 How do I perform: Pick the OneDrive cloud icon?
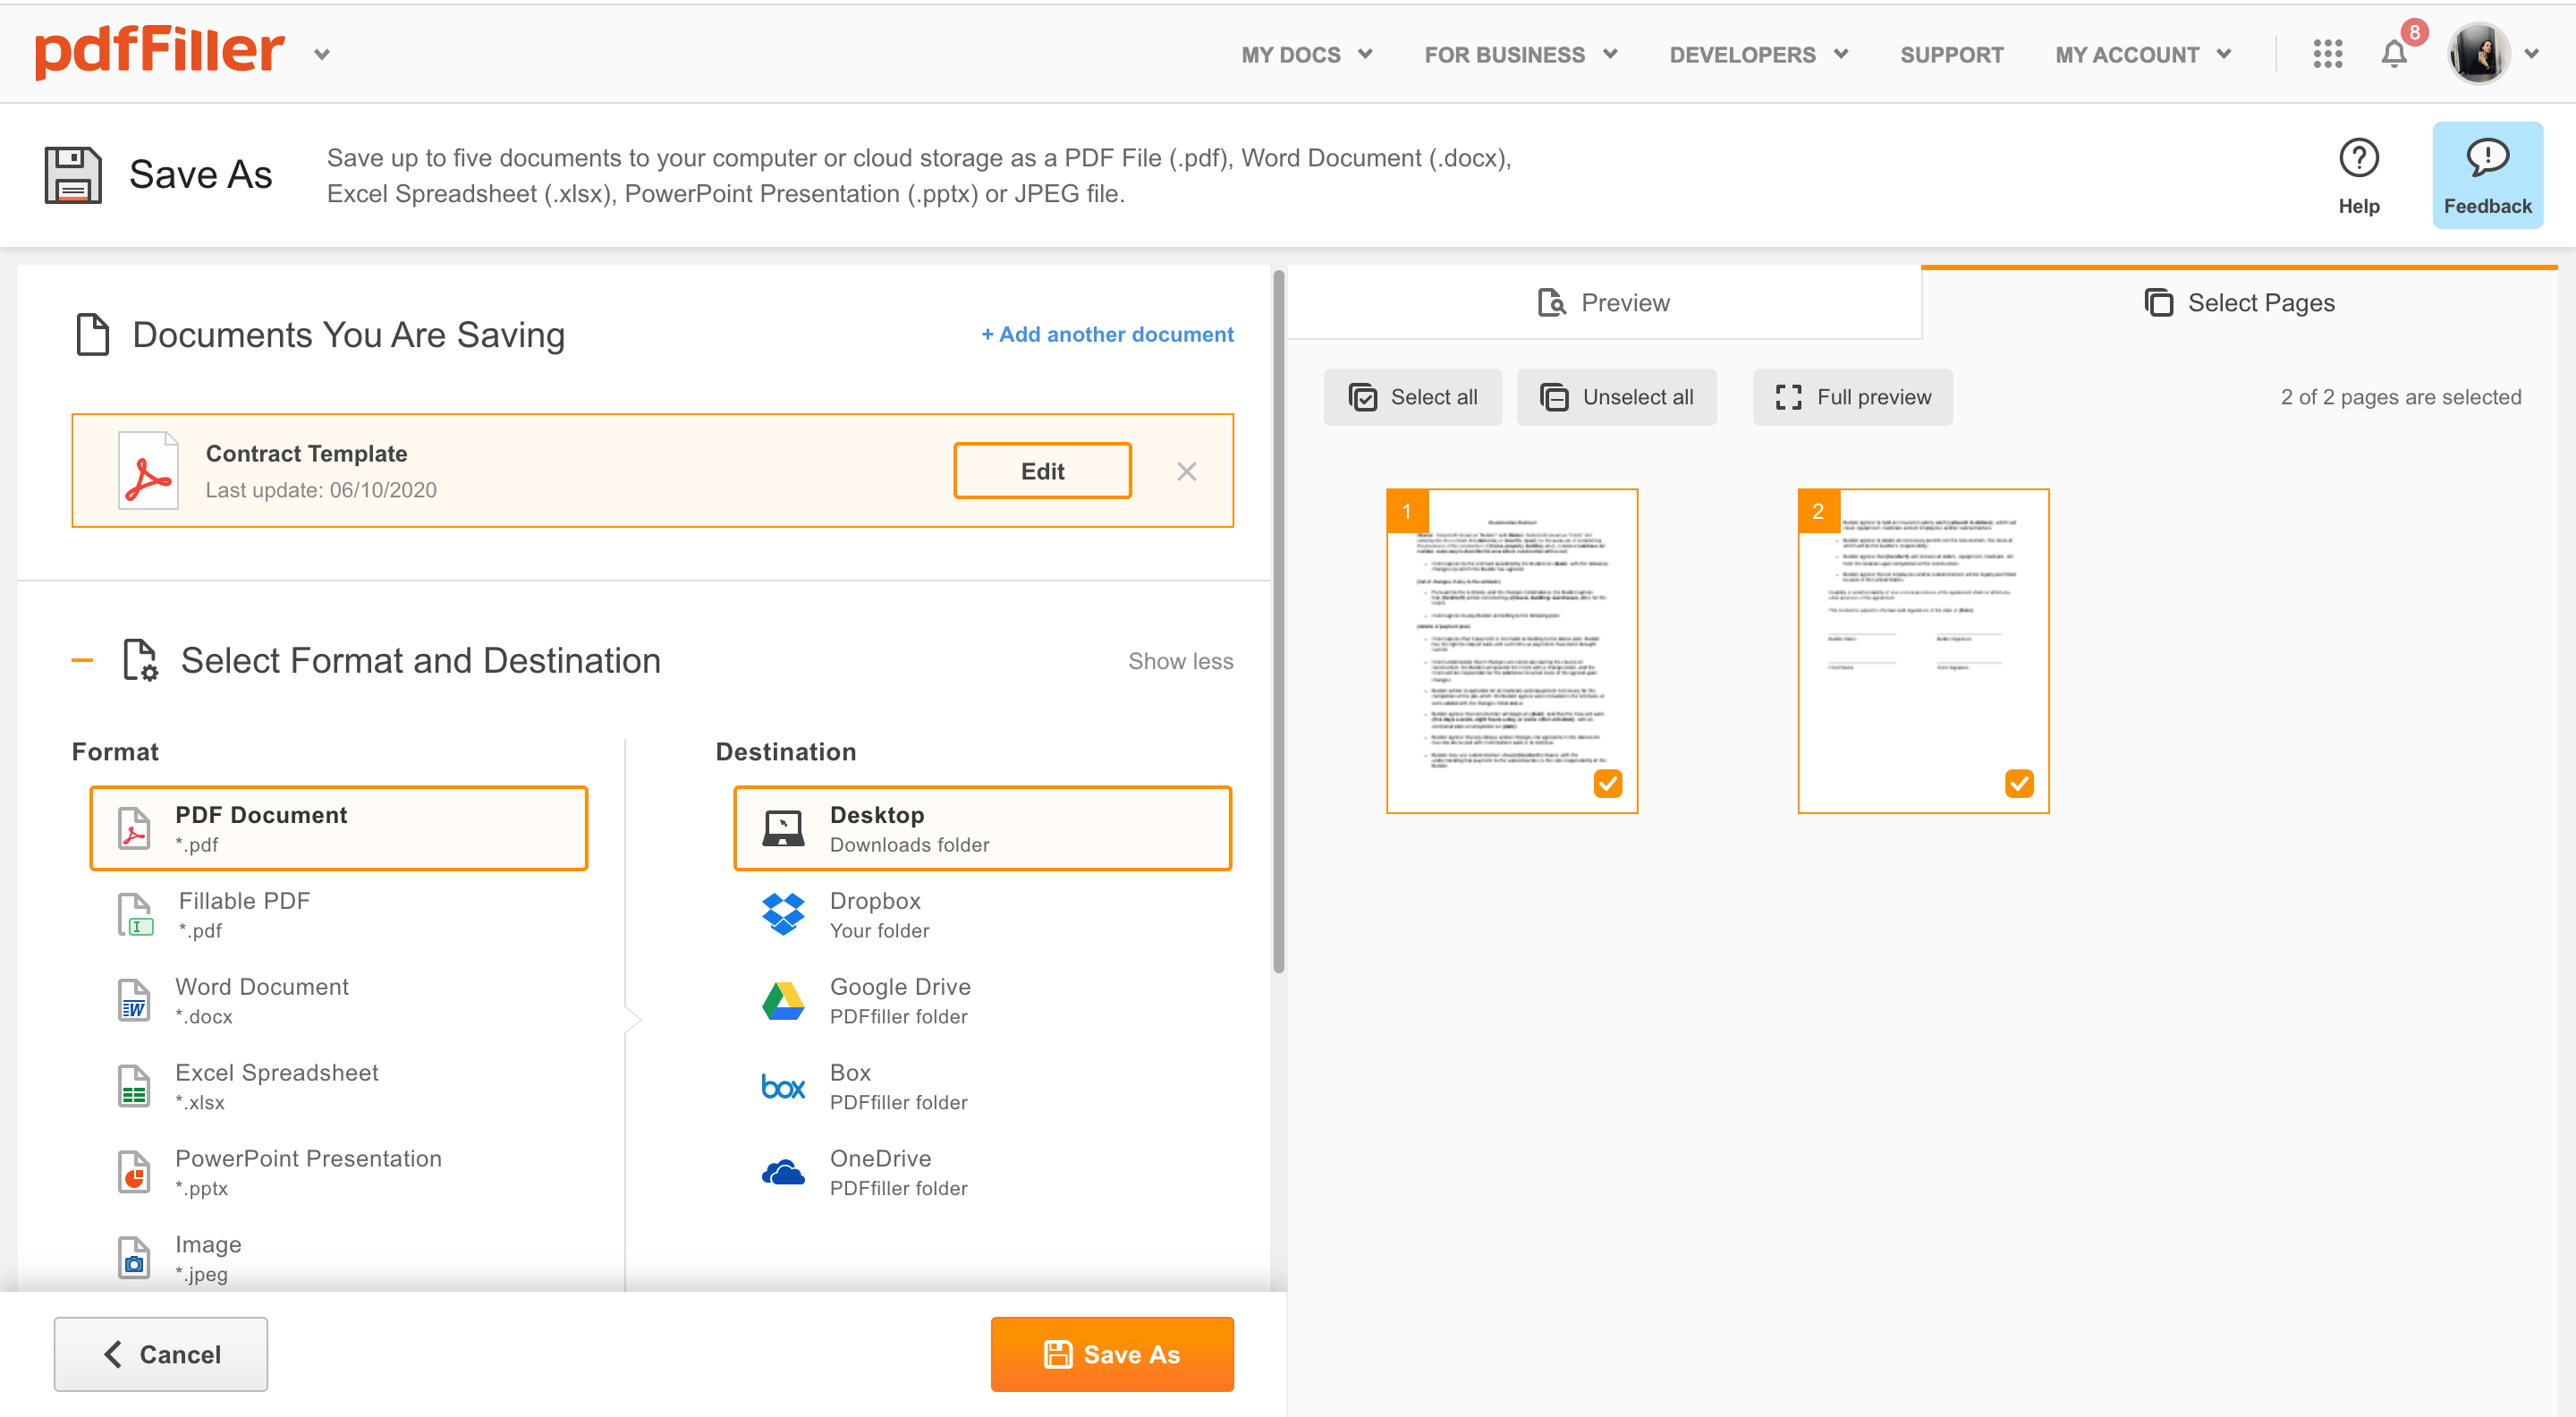[x=783, y=1172]
